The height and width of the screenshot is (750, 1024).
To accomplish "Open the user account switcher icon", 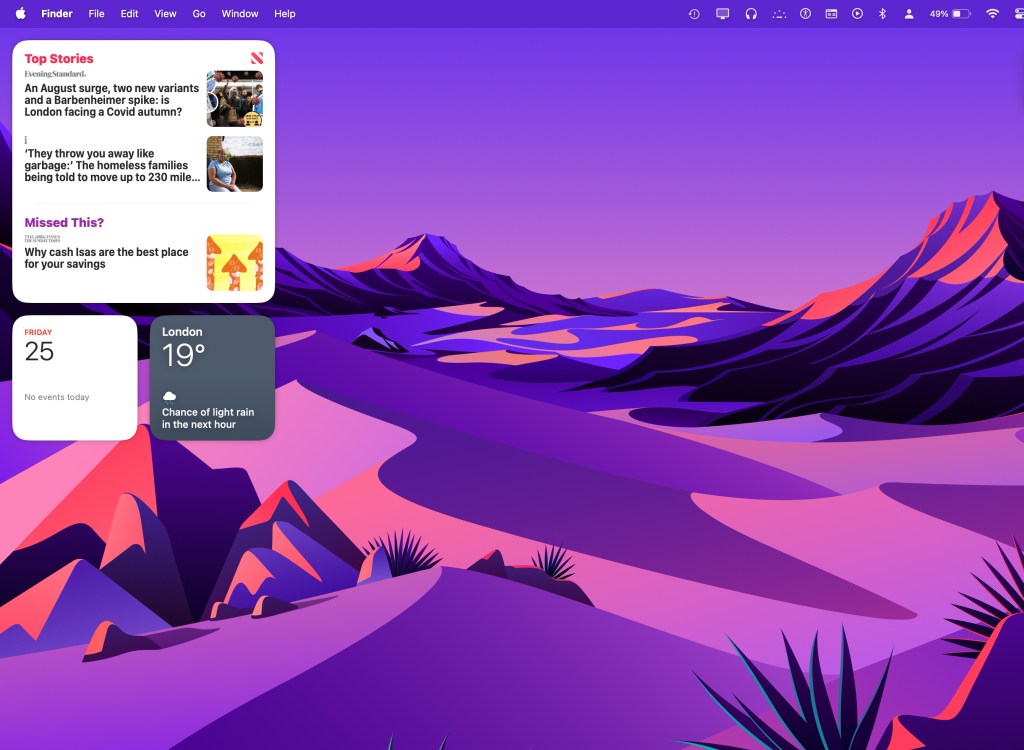I will [x=909, y=14].
